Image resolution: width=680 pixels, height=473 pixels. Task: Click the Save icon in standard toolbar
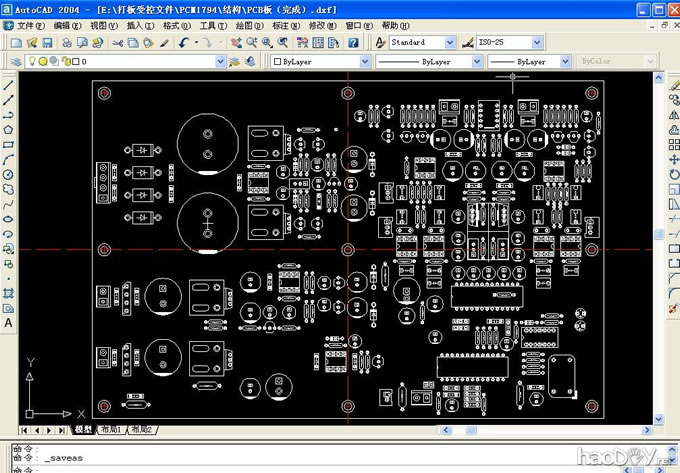click(x=47, y=43)
